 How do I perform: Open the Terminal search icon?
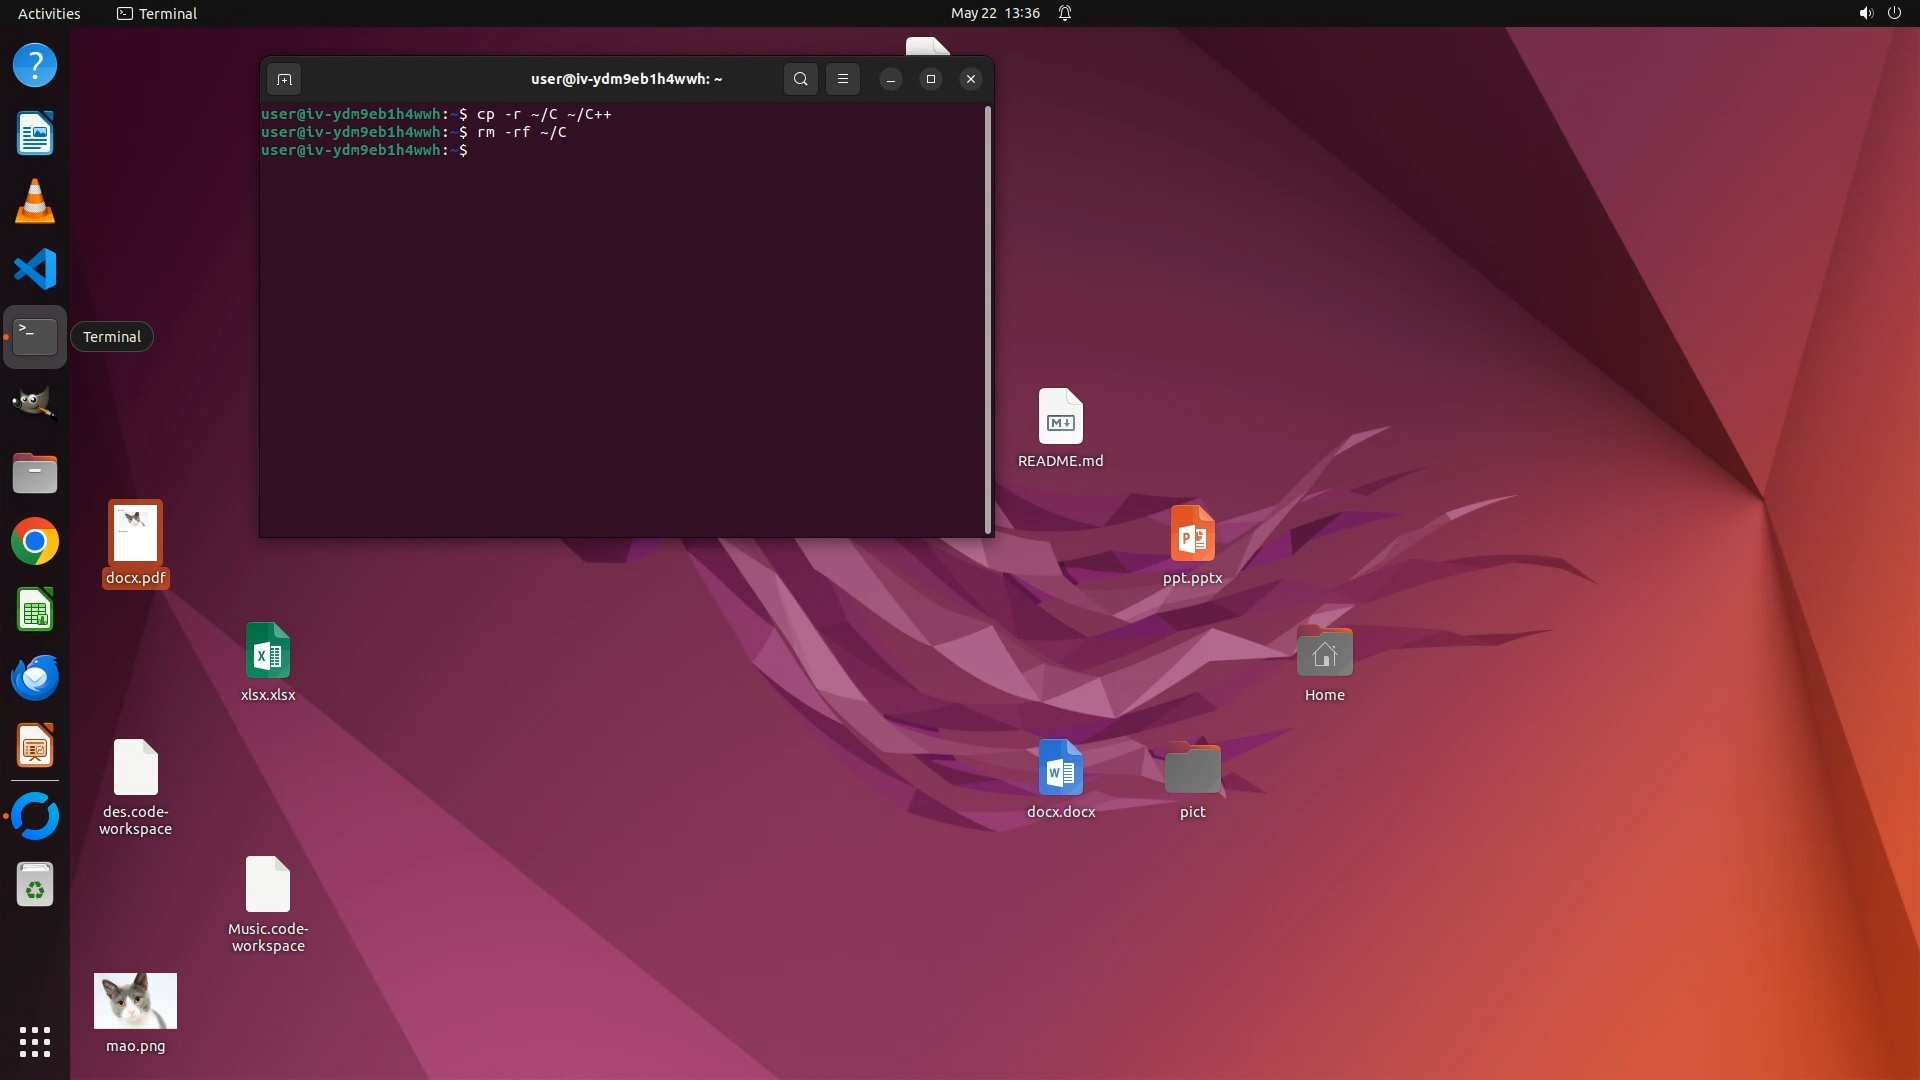point(800,79)
